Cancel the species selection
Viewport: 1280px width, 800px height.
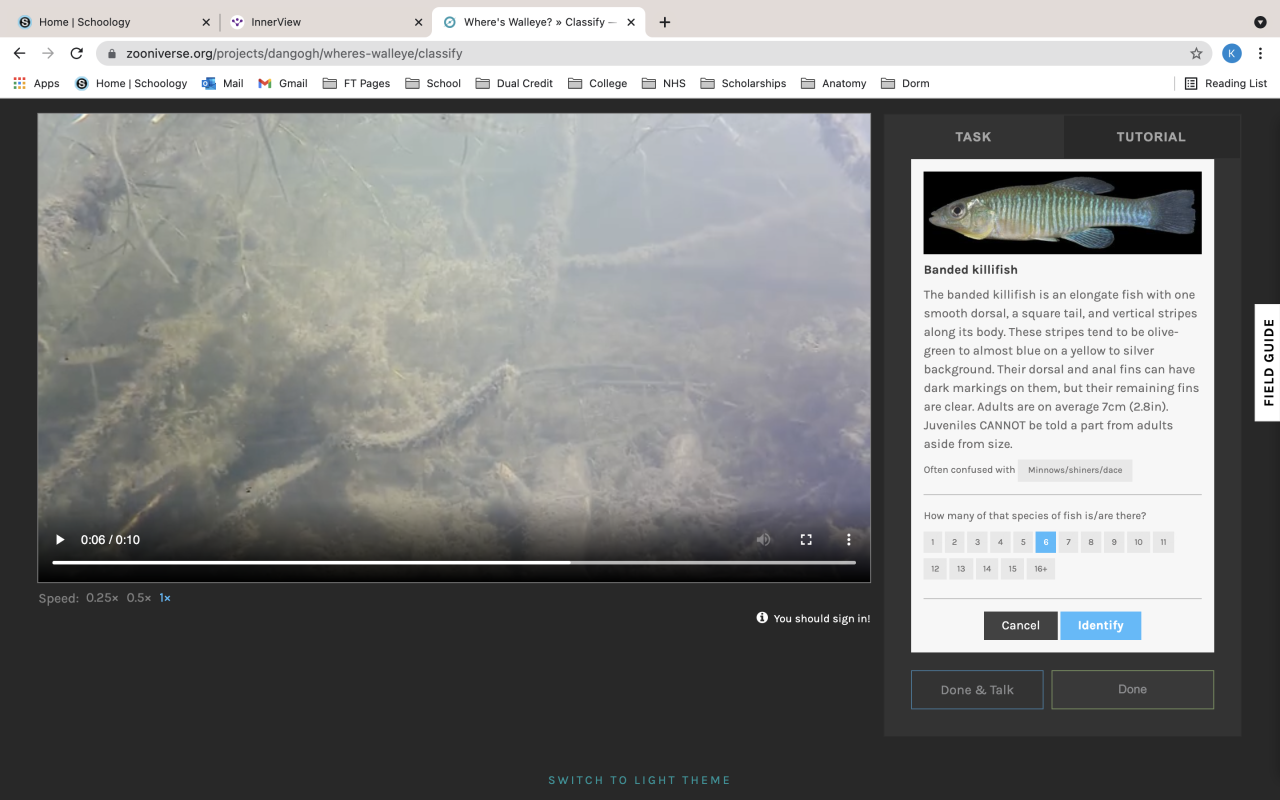click(1020, 625)
